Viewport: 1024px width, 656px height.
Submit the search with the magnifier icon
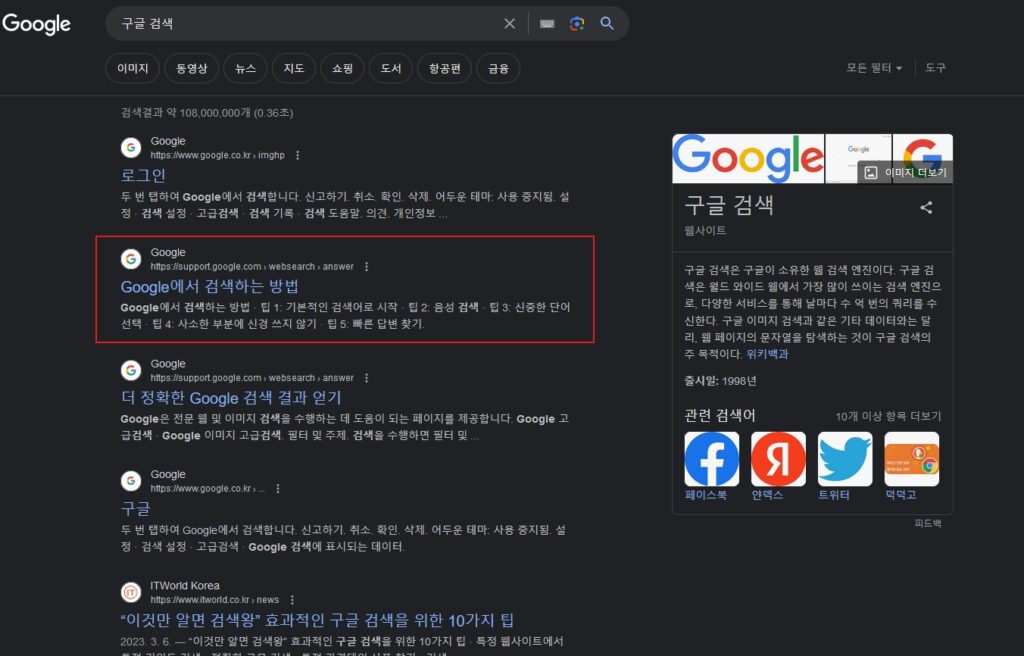[607, 24]
